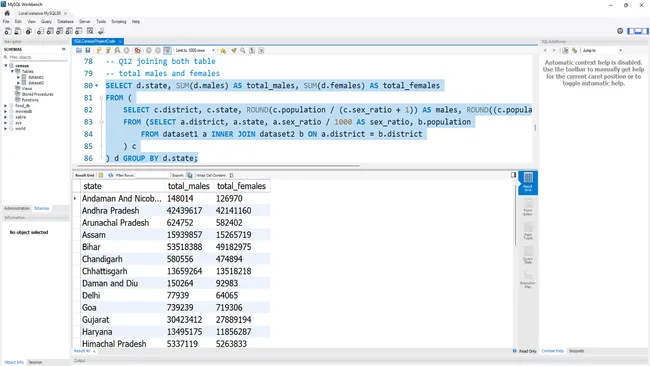Create a new SQL tab icon
650x366 pixels.
coord(8,31)
